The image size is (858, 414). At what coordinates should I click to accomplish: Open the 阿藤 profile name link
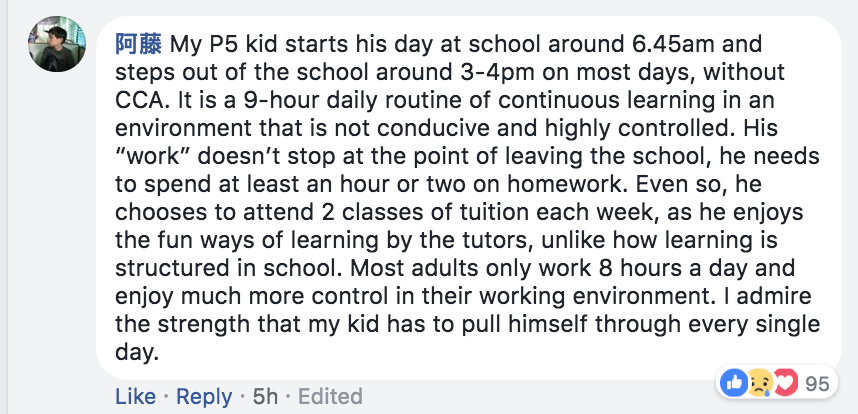[138, 44]
